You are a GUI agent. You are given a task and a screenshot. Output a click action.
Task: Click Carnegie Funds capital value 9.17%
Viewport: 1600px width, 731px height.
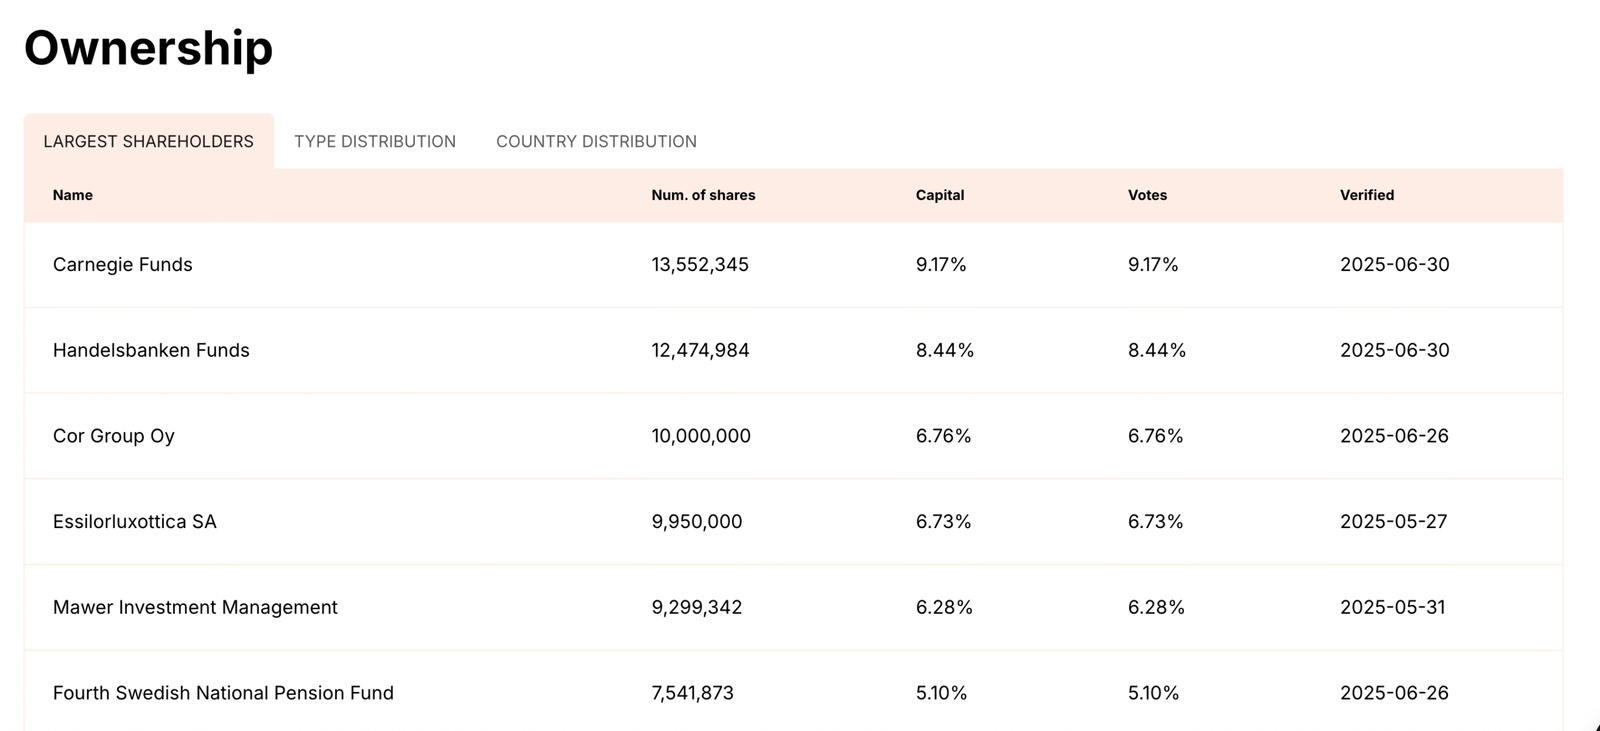coord(941,264)
